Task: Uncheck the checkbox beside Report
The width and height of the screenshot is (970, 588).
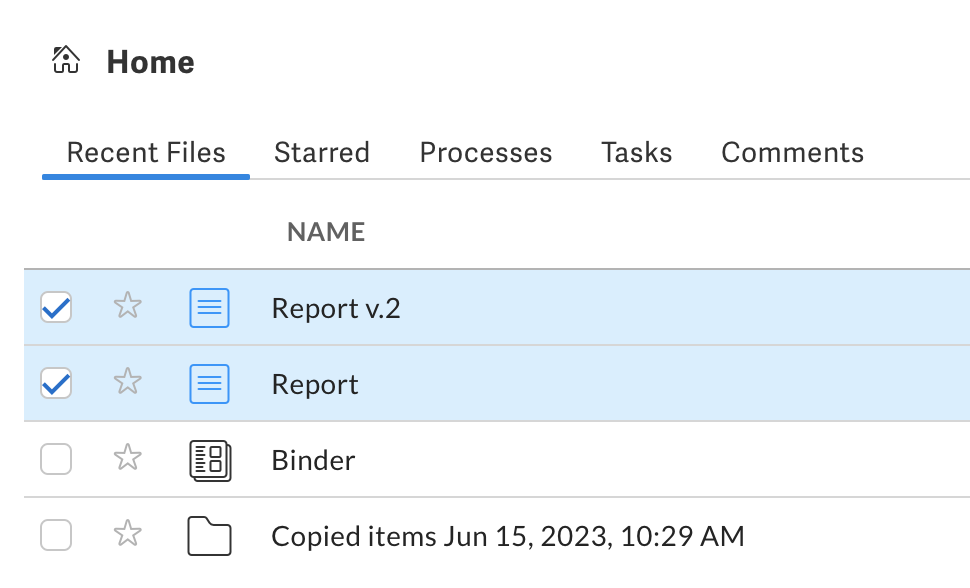Action: [x=55, y=383]
